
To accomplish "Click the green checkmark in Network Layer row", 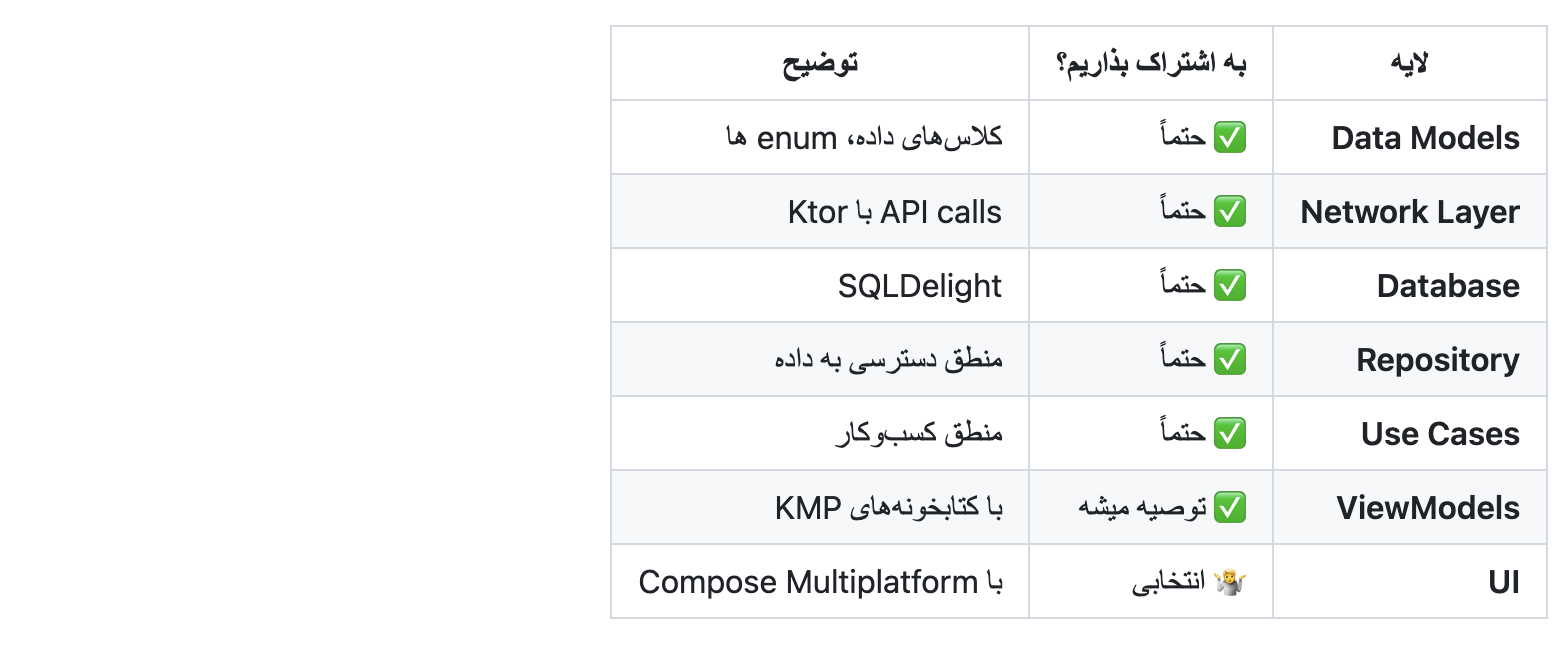I will pos(1230,212).
